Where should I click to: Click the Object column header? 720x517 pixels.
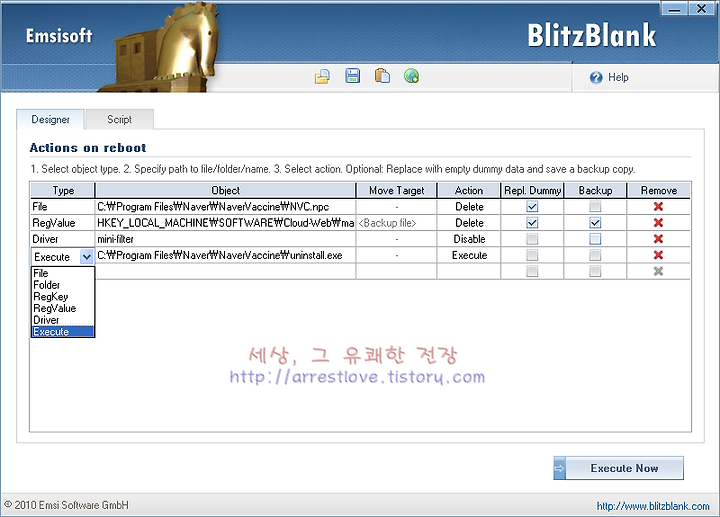click(x=225, y=190)
